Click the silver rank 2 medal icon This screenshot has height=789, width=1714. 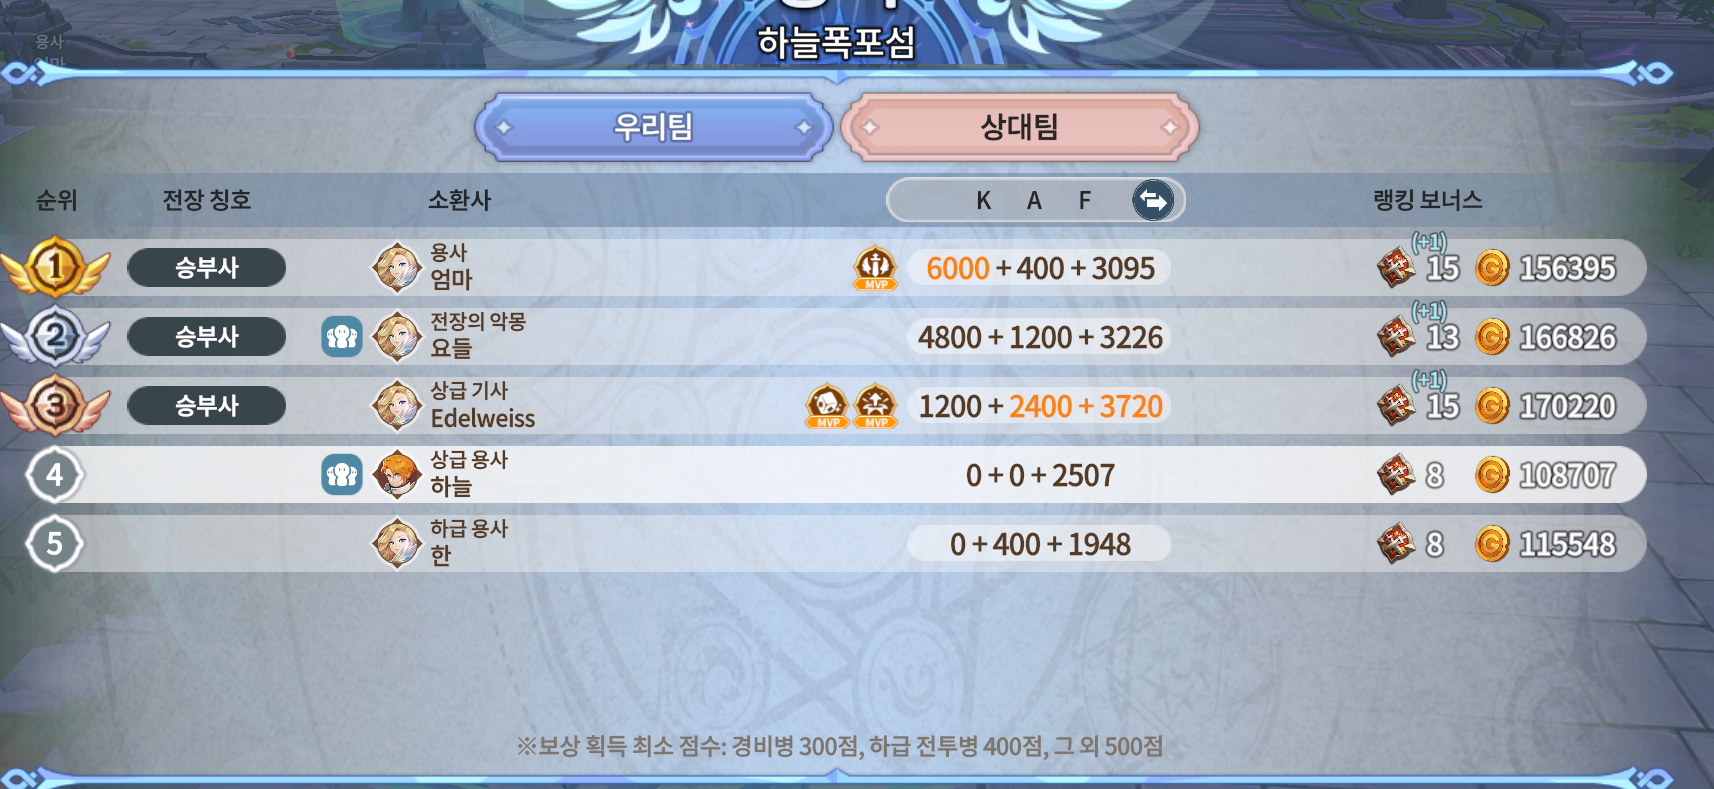coord(55,337)
